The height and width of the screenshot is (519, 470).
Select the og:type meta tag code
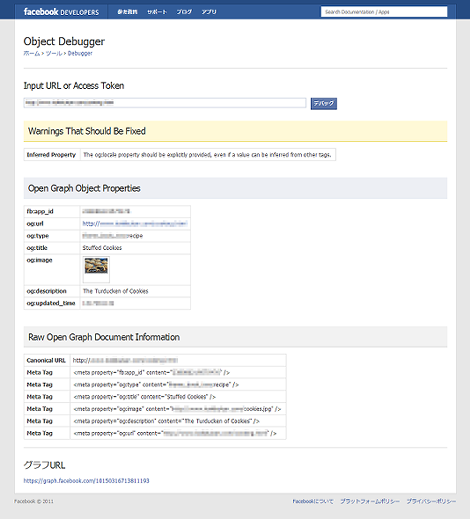click(156, 385)
